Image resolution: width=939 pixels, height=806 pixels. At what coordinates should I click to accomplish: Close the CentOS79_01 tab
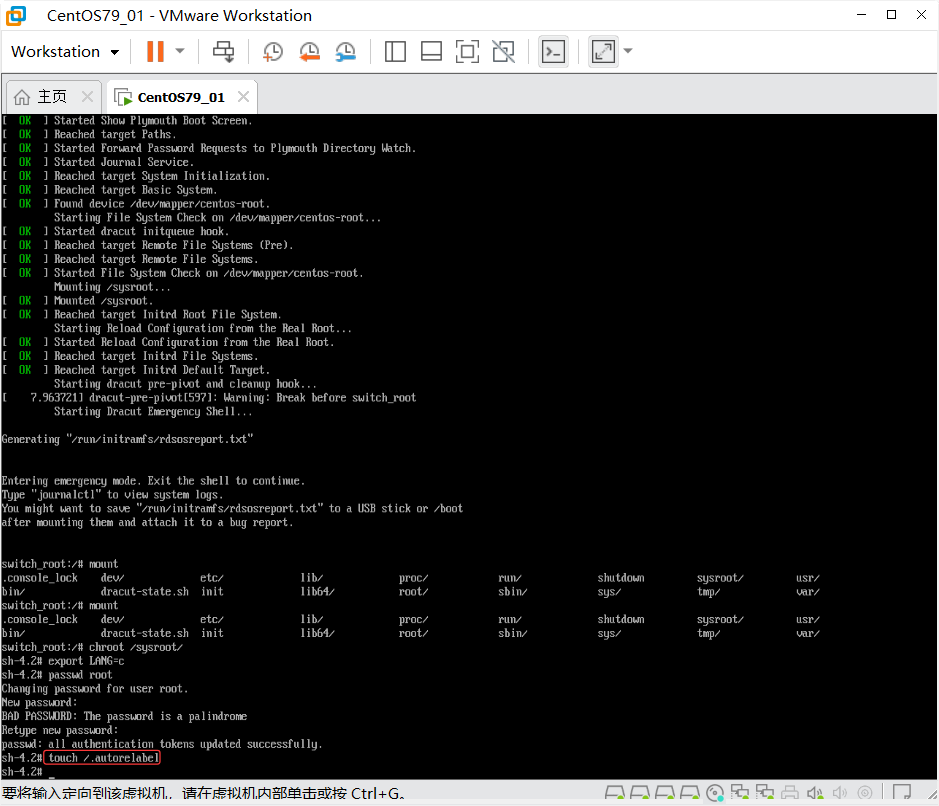243,96
